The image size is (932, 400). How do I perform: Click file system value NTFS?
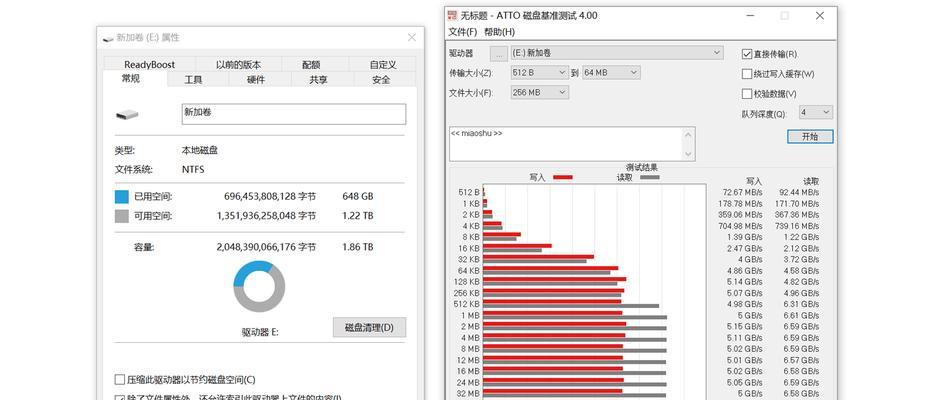coord(193,169)
